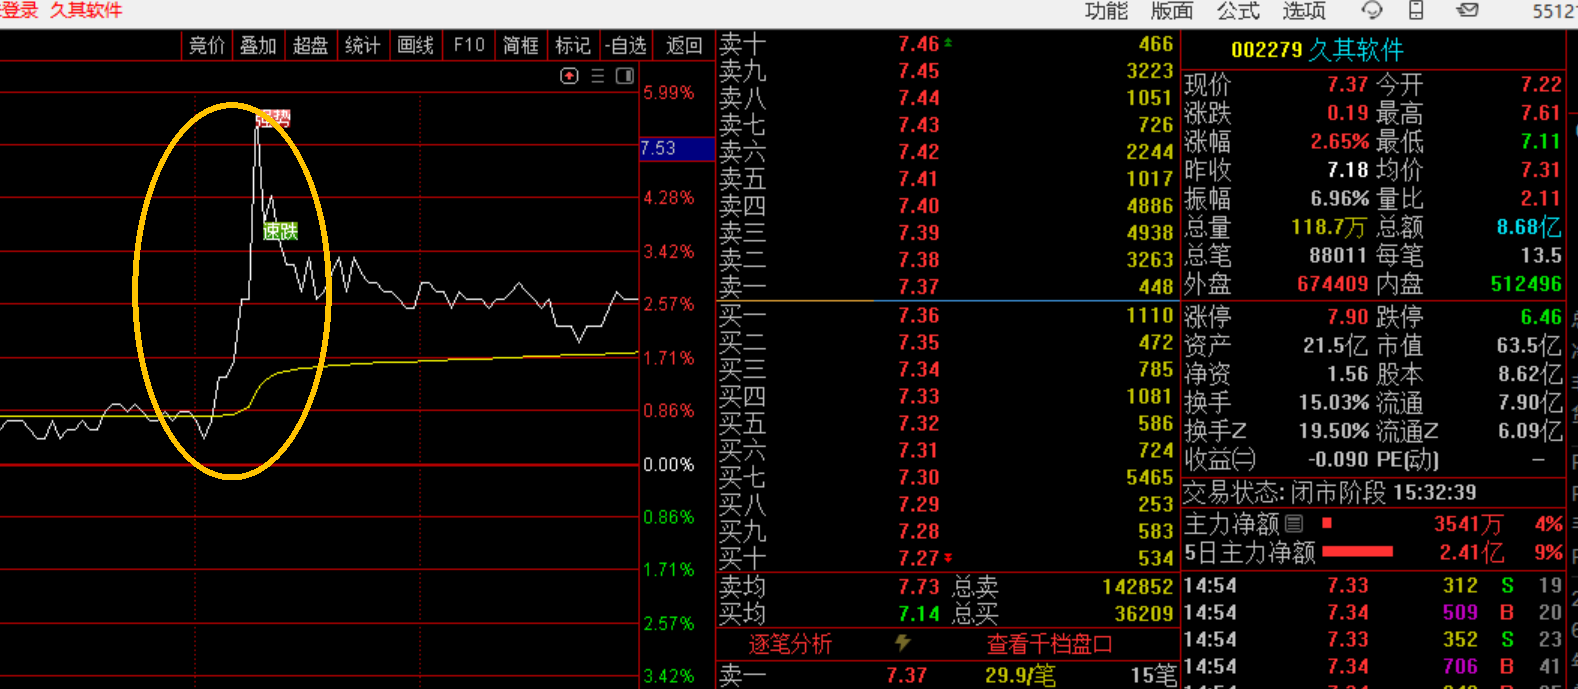Click the small up arrow next to 7.46
Screen dimensions: 1578x689
pos(948,43)
